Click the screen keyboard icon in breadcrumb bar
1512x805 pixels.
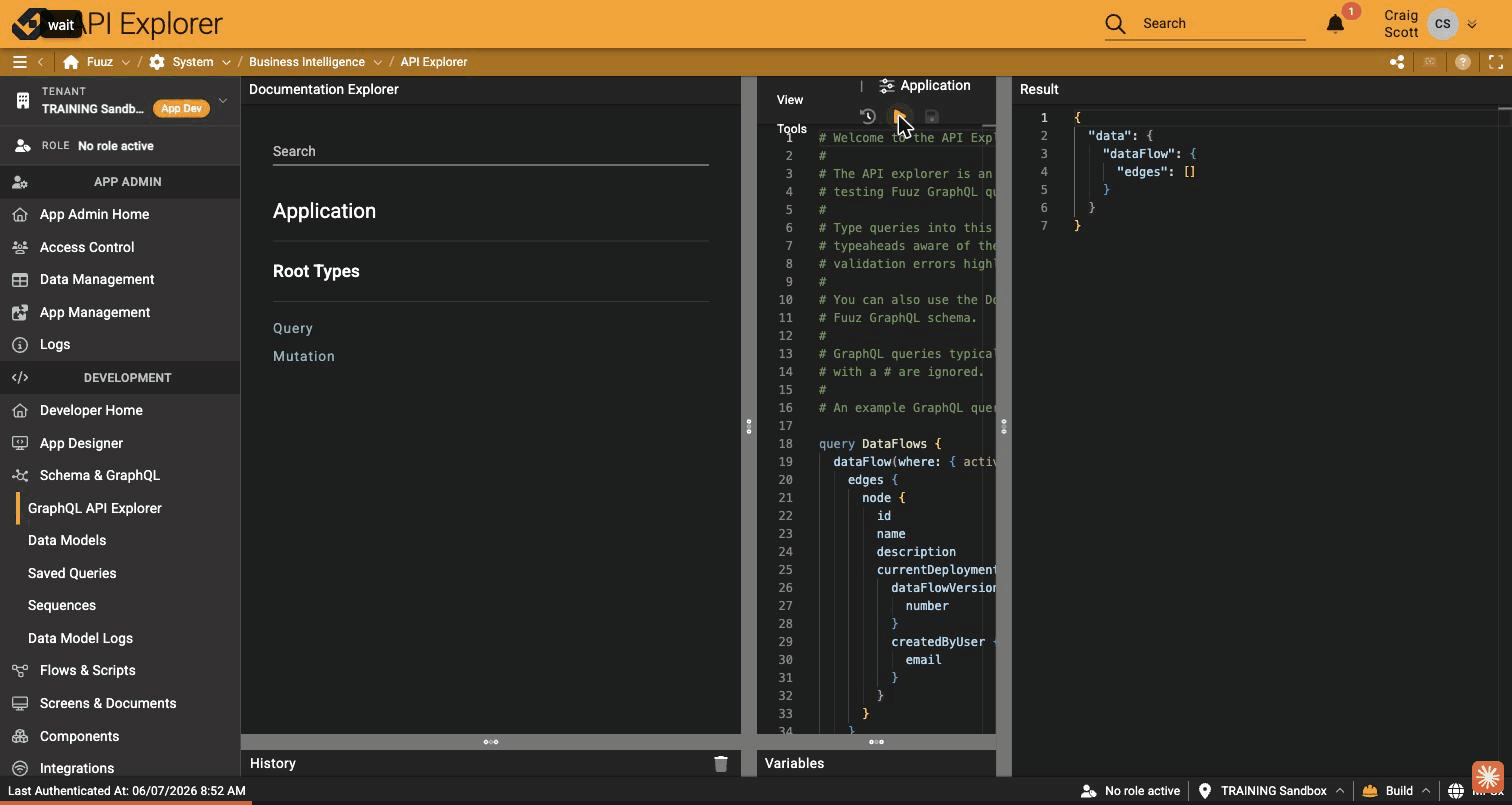pos(1430,62)
